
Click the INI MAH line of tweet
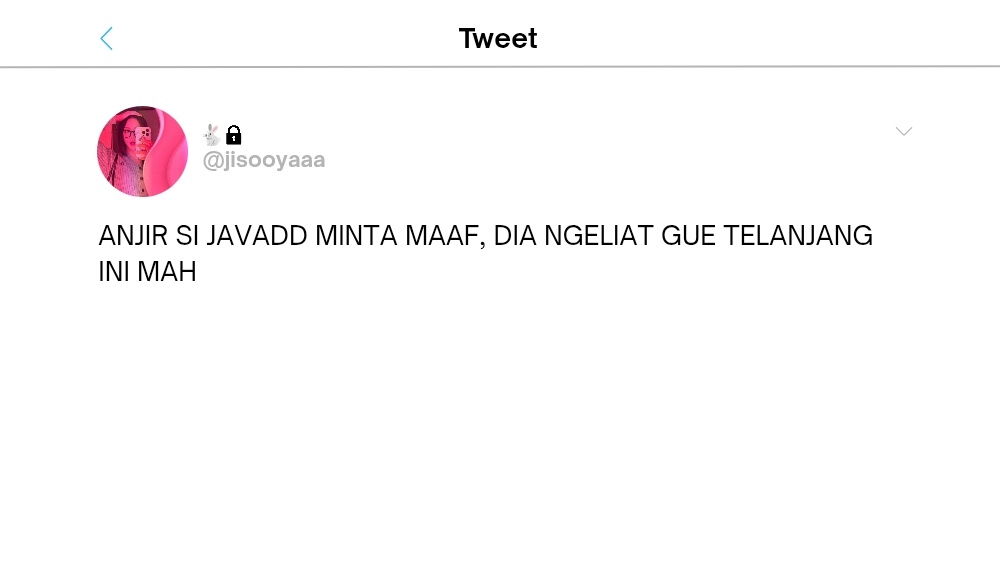[147, 272]
